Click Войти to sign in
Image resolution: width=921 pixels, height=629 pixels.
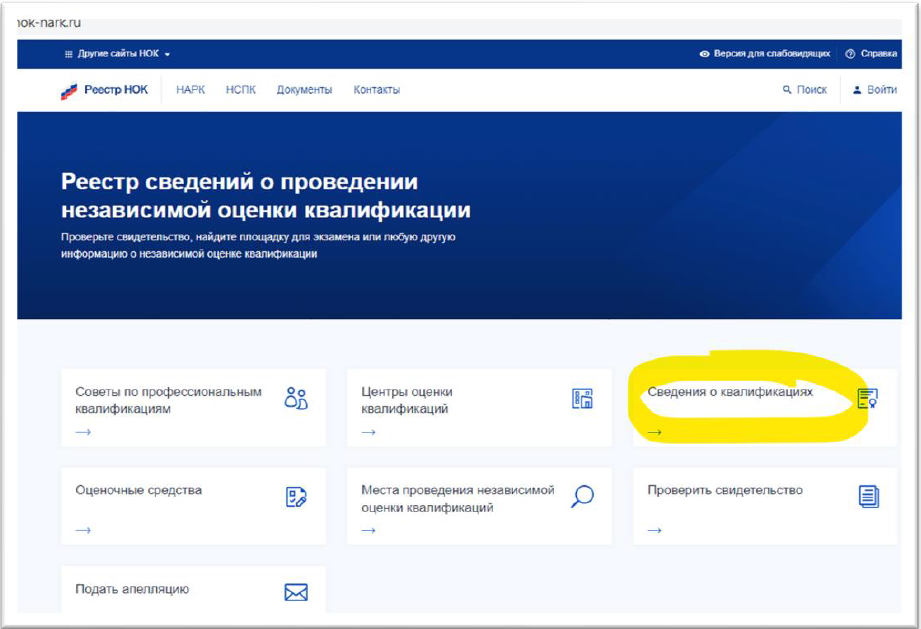click(875, 90)
